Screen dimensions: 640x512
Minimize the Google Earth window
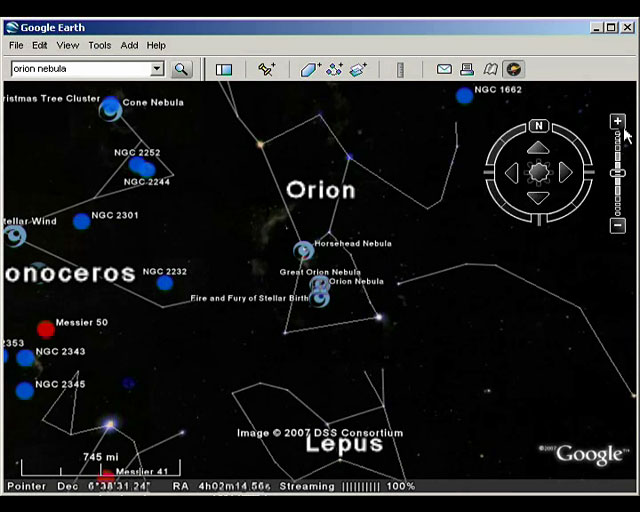click(x=597, y=28)
